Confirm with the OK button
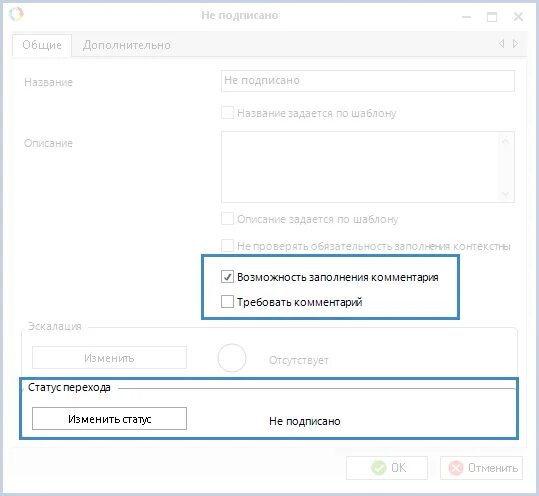This screenshot has width=539, height=496. coord(387,468)
